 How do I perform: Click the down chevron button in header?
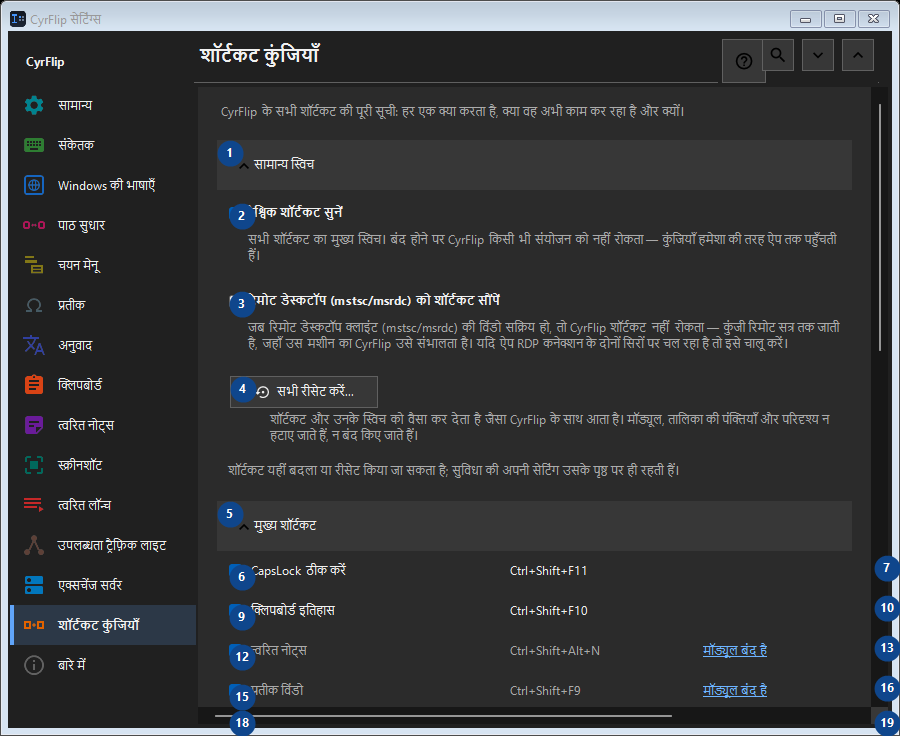tap(818, 55)
